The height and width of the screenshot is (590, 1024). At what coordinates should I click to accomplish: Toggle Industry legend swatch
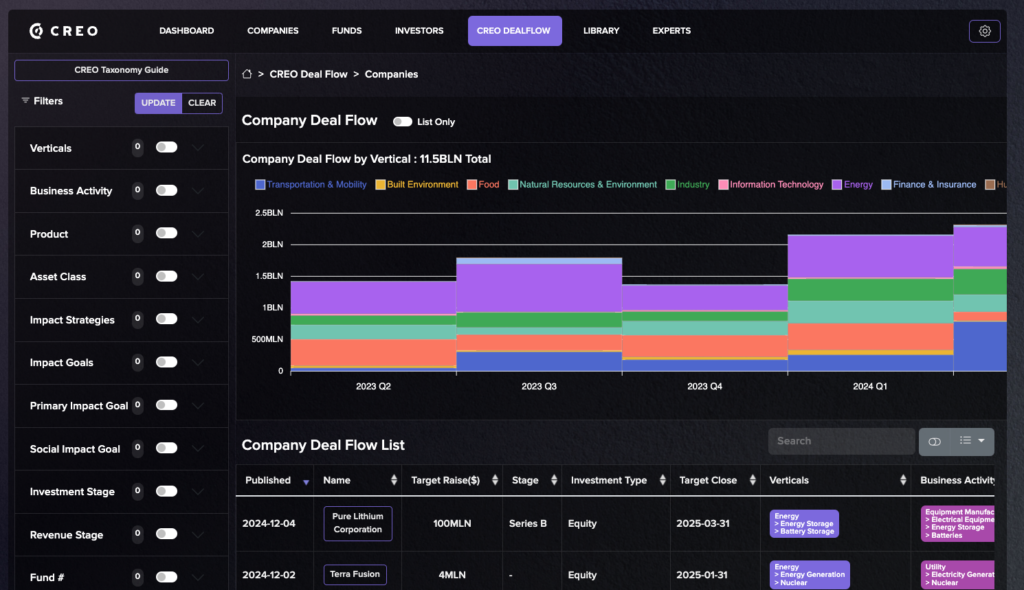pos(670,185)
